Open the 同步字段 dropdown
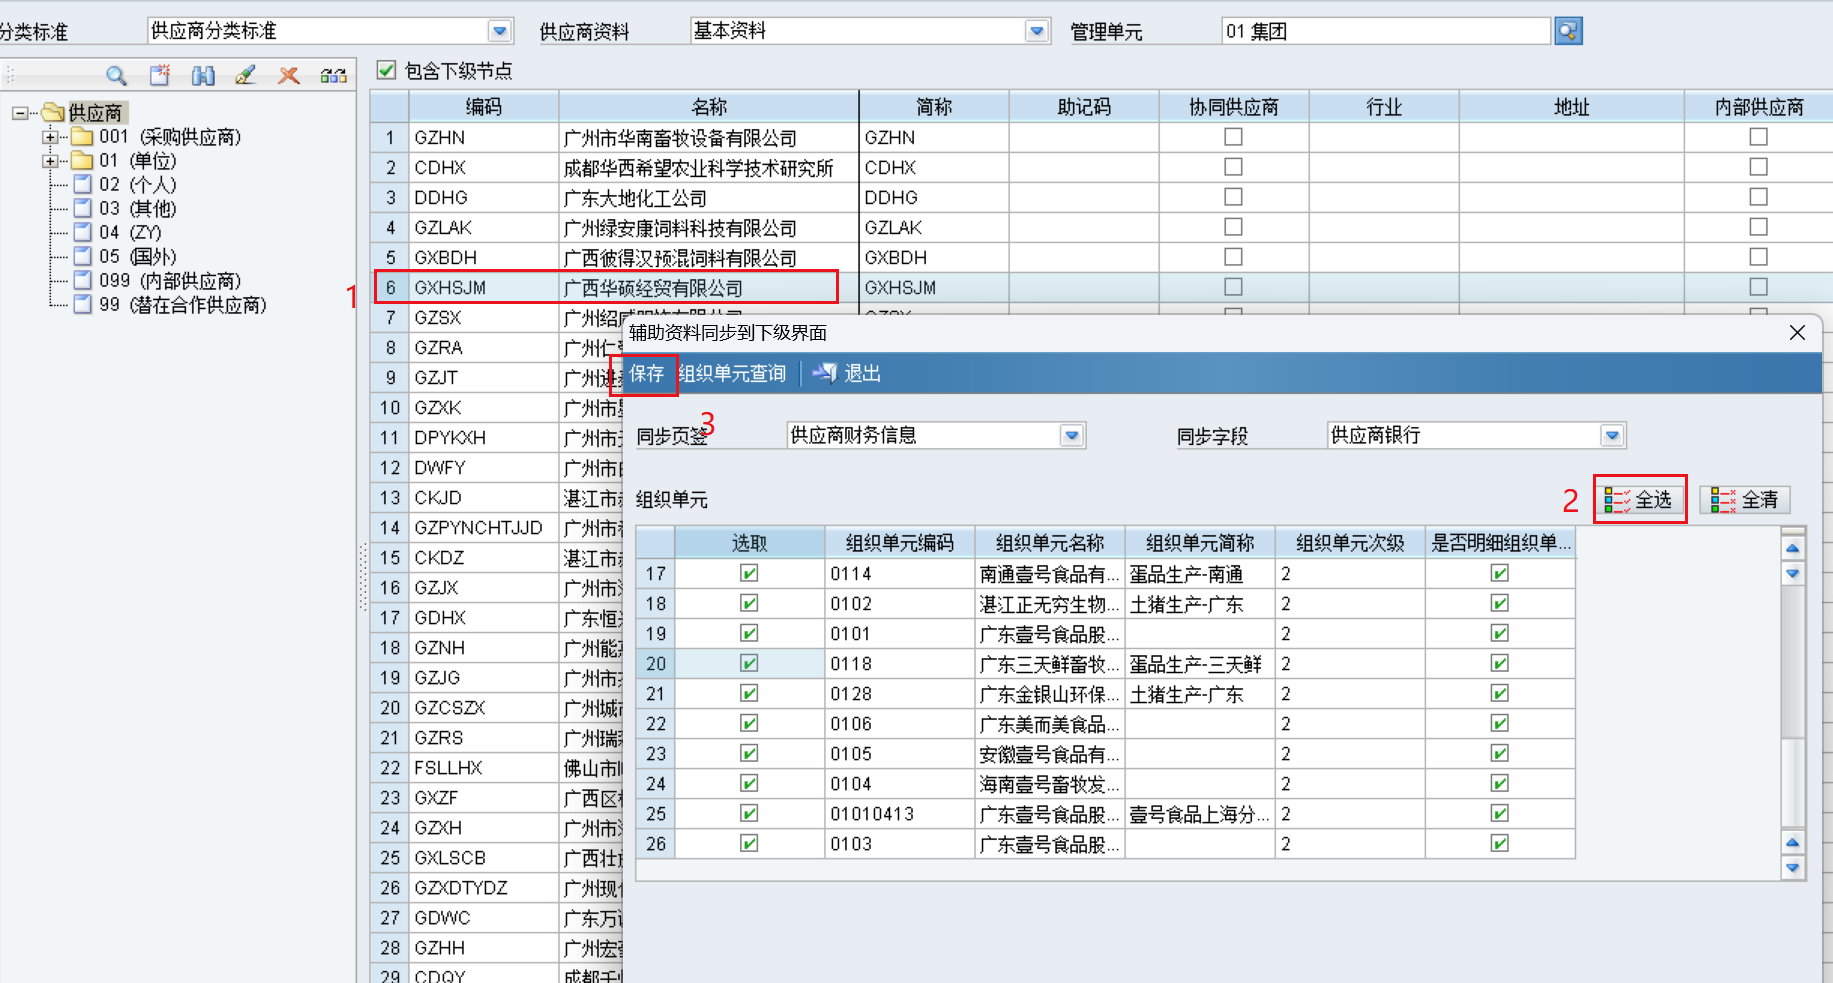The image size is (1833, 983). [1611, 435]
